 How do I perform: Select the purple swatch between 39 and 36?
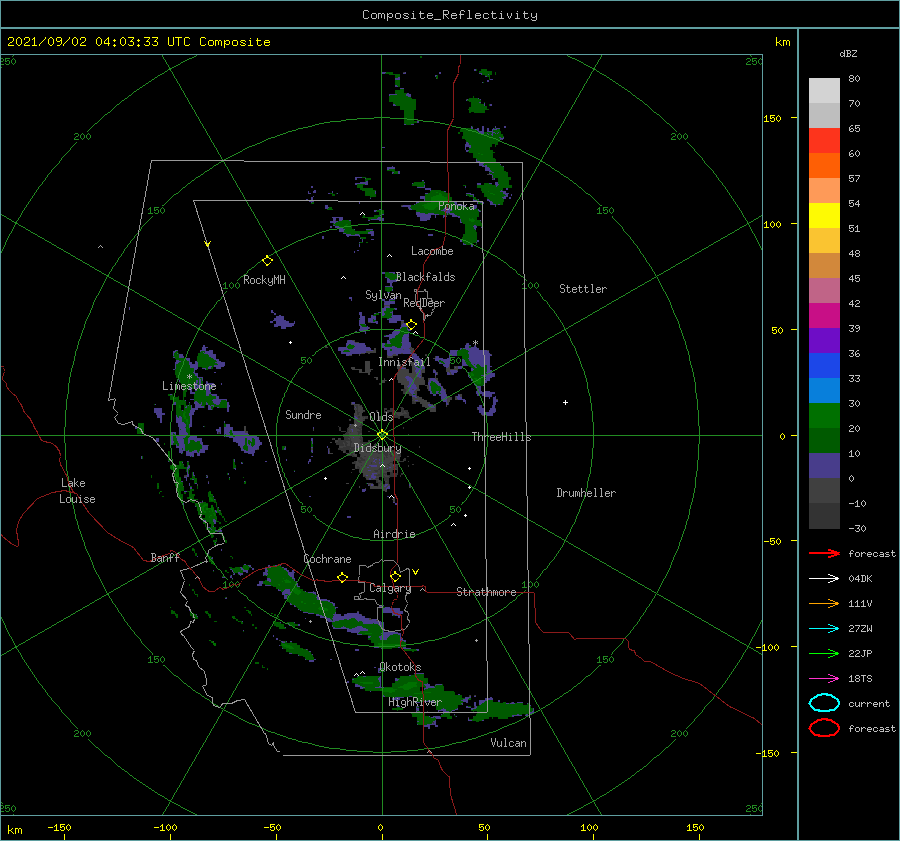pyautogui.click(x=824, y=340)
